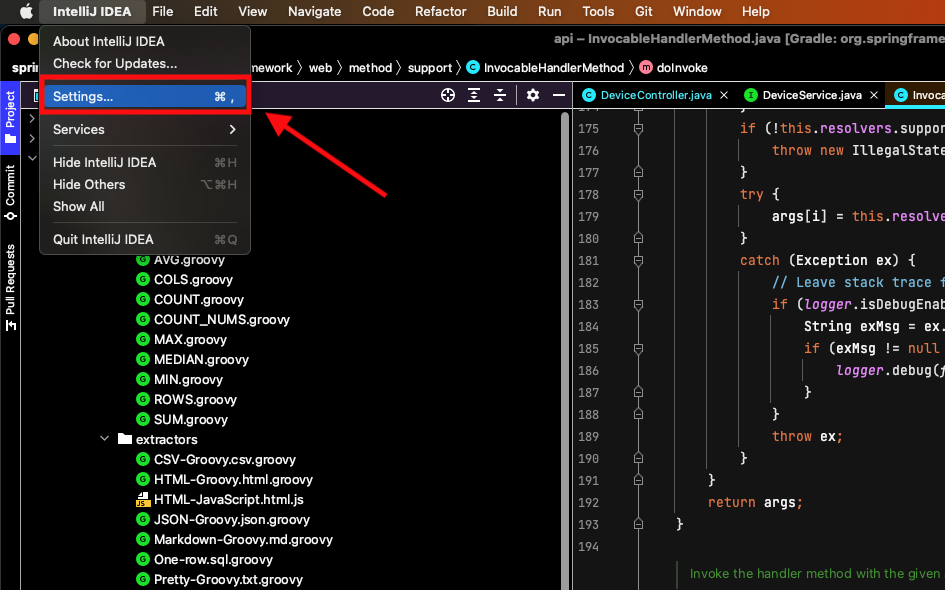Click the InvocableHandlerMethod breadcrumb
Viewport: 945px width, 590px height.
point(553,67)
